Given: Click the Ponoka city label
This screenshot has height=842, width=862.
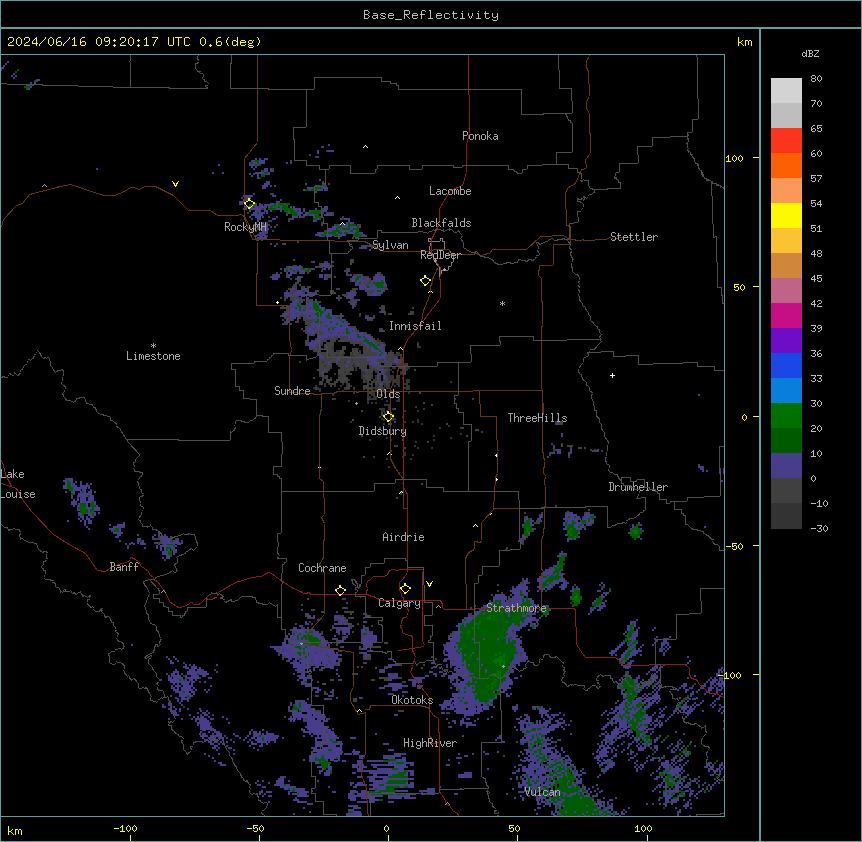Looking at the screenshot, I should (x=480, y=136).
